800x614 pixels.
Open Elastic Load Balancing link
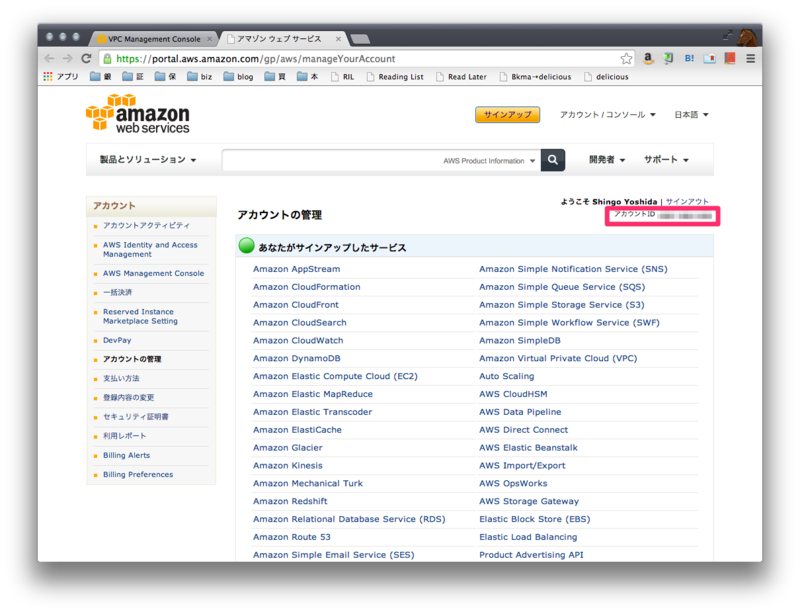528,537
